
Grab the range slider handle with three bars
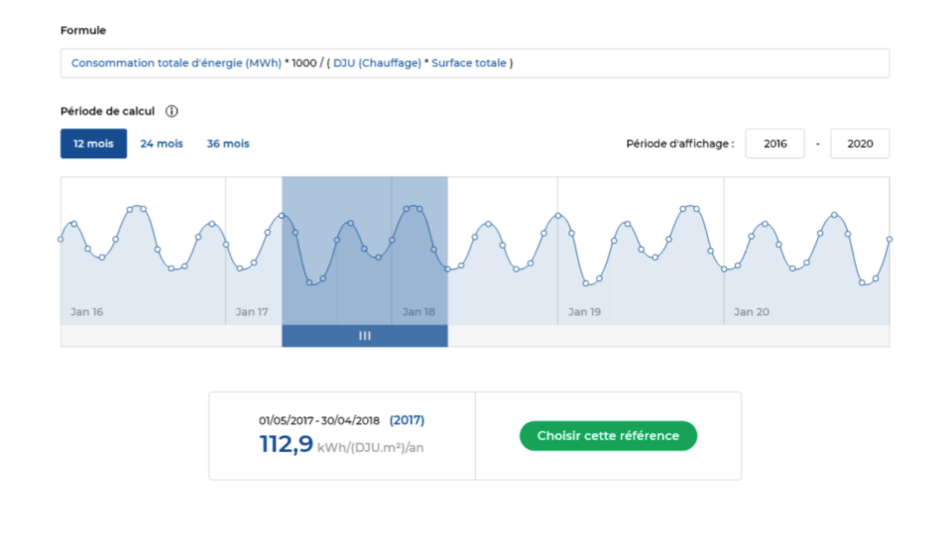pyautogui.click(x=364, y=336)
